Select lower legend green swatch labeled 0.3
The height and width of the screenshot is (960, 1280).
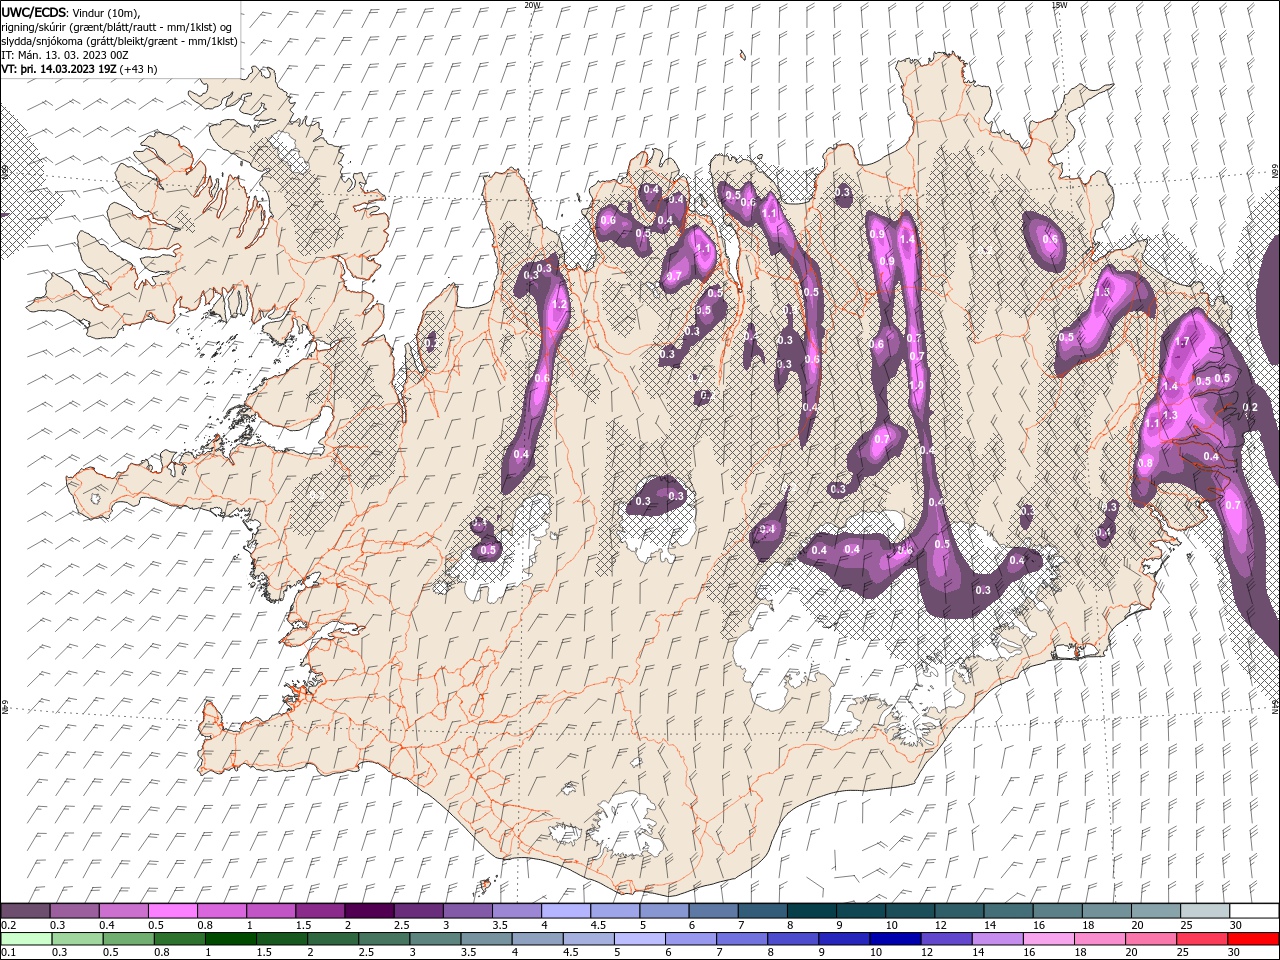pos(76,939)
